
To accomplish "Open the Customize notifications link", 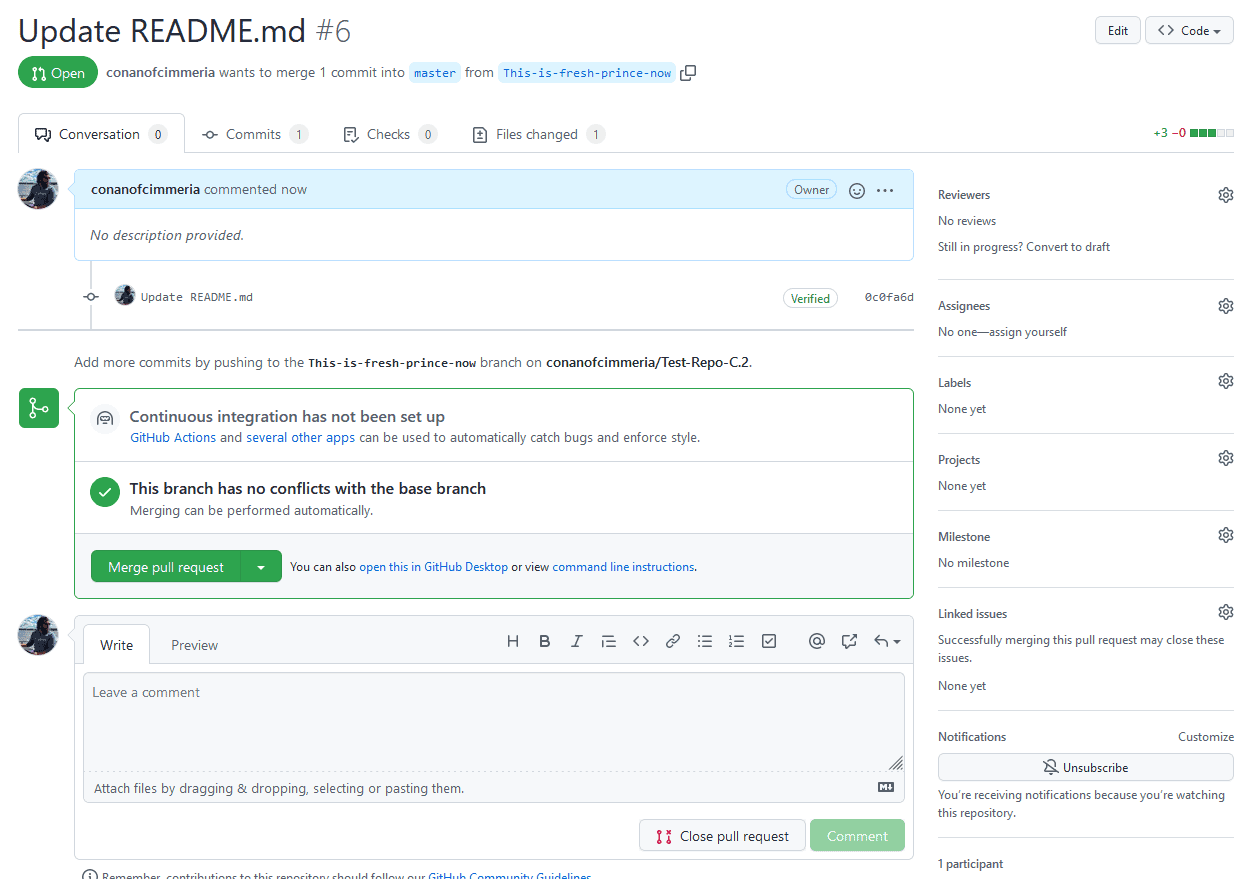I will coord(1206,737).
